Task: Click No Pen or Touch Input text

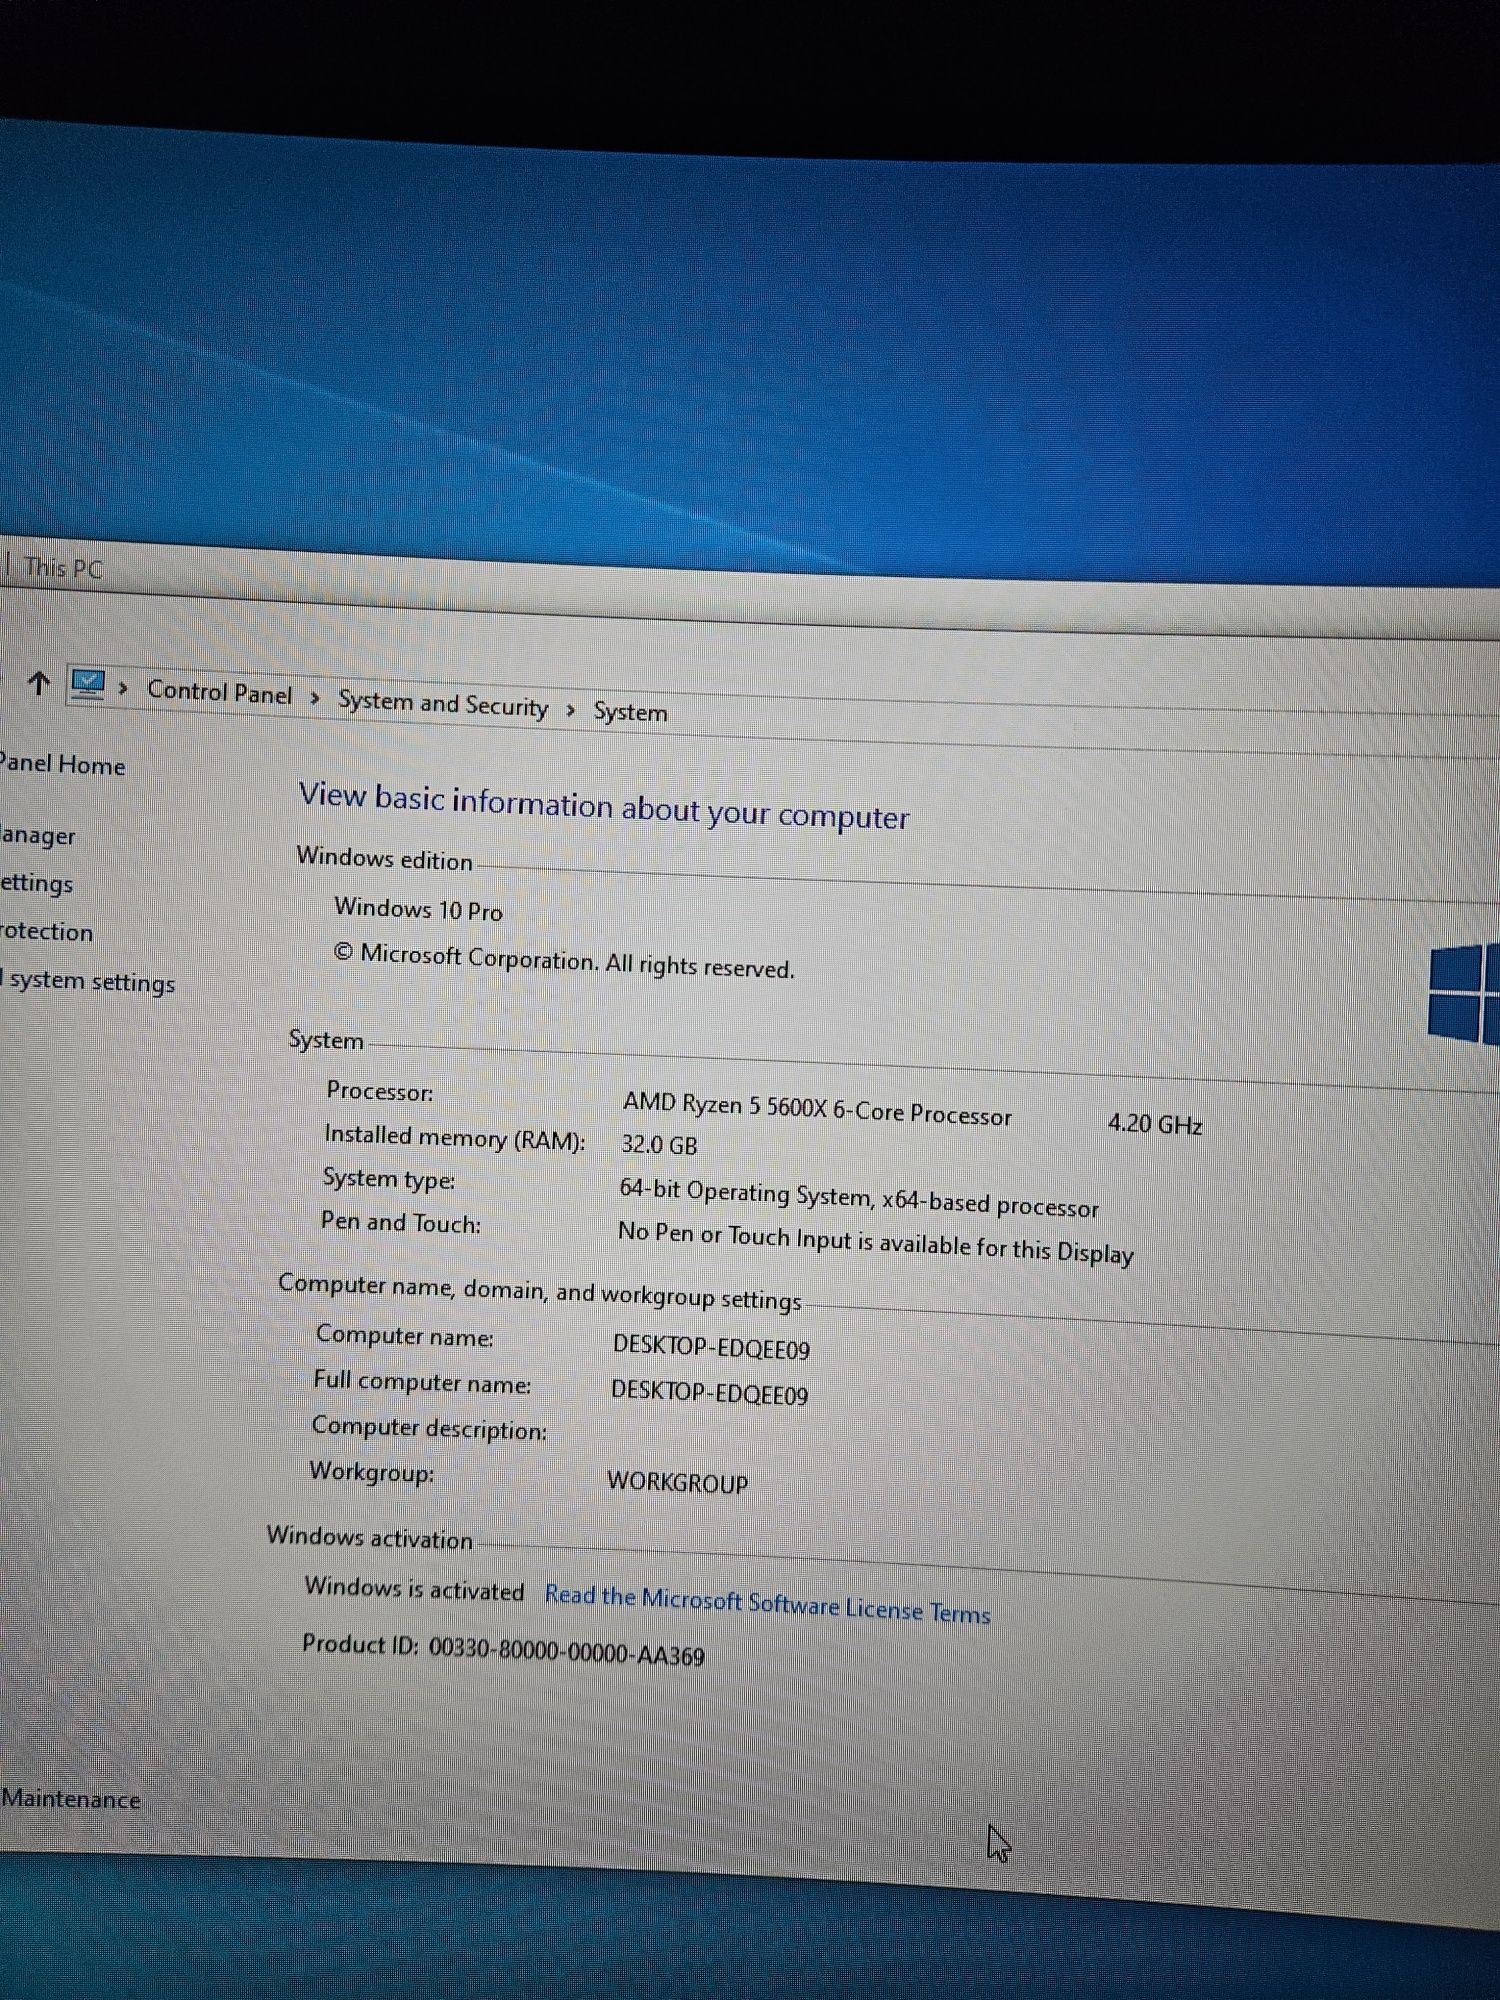Action: tap(876, 1243)
